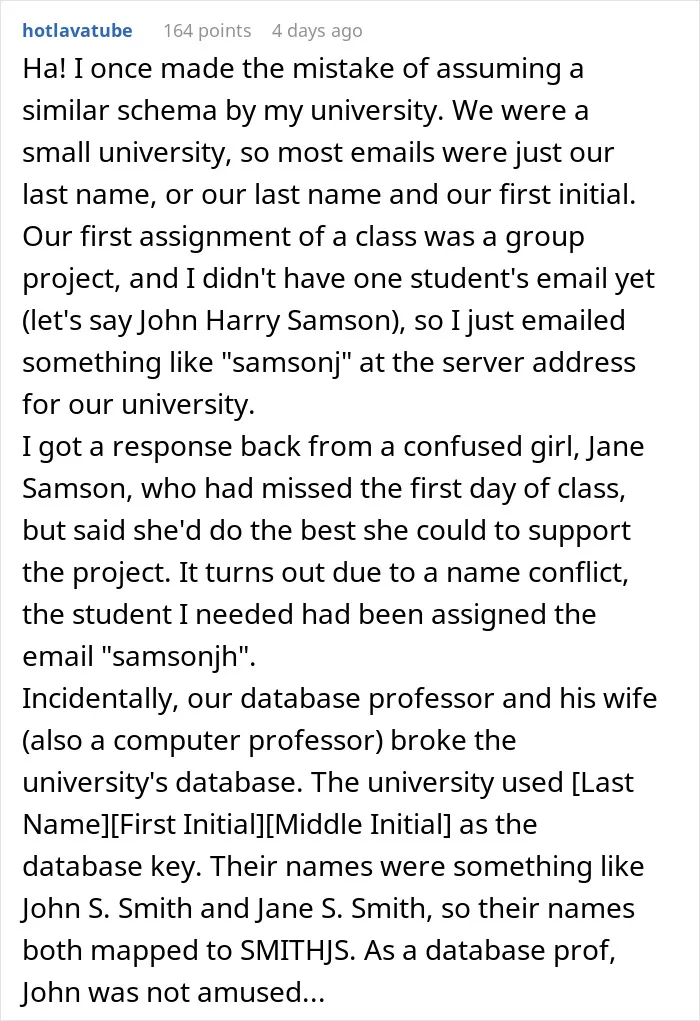Open the hotlavatube user profile link

pos(77,31)
